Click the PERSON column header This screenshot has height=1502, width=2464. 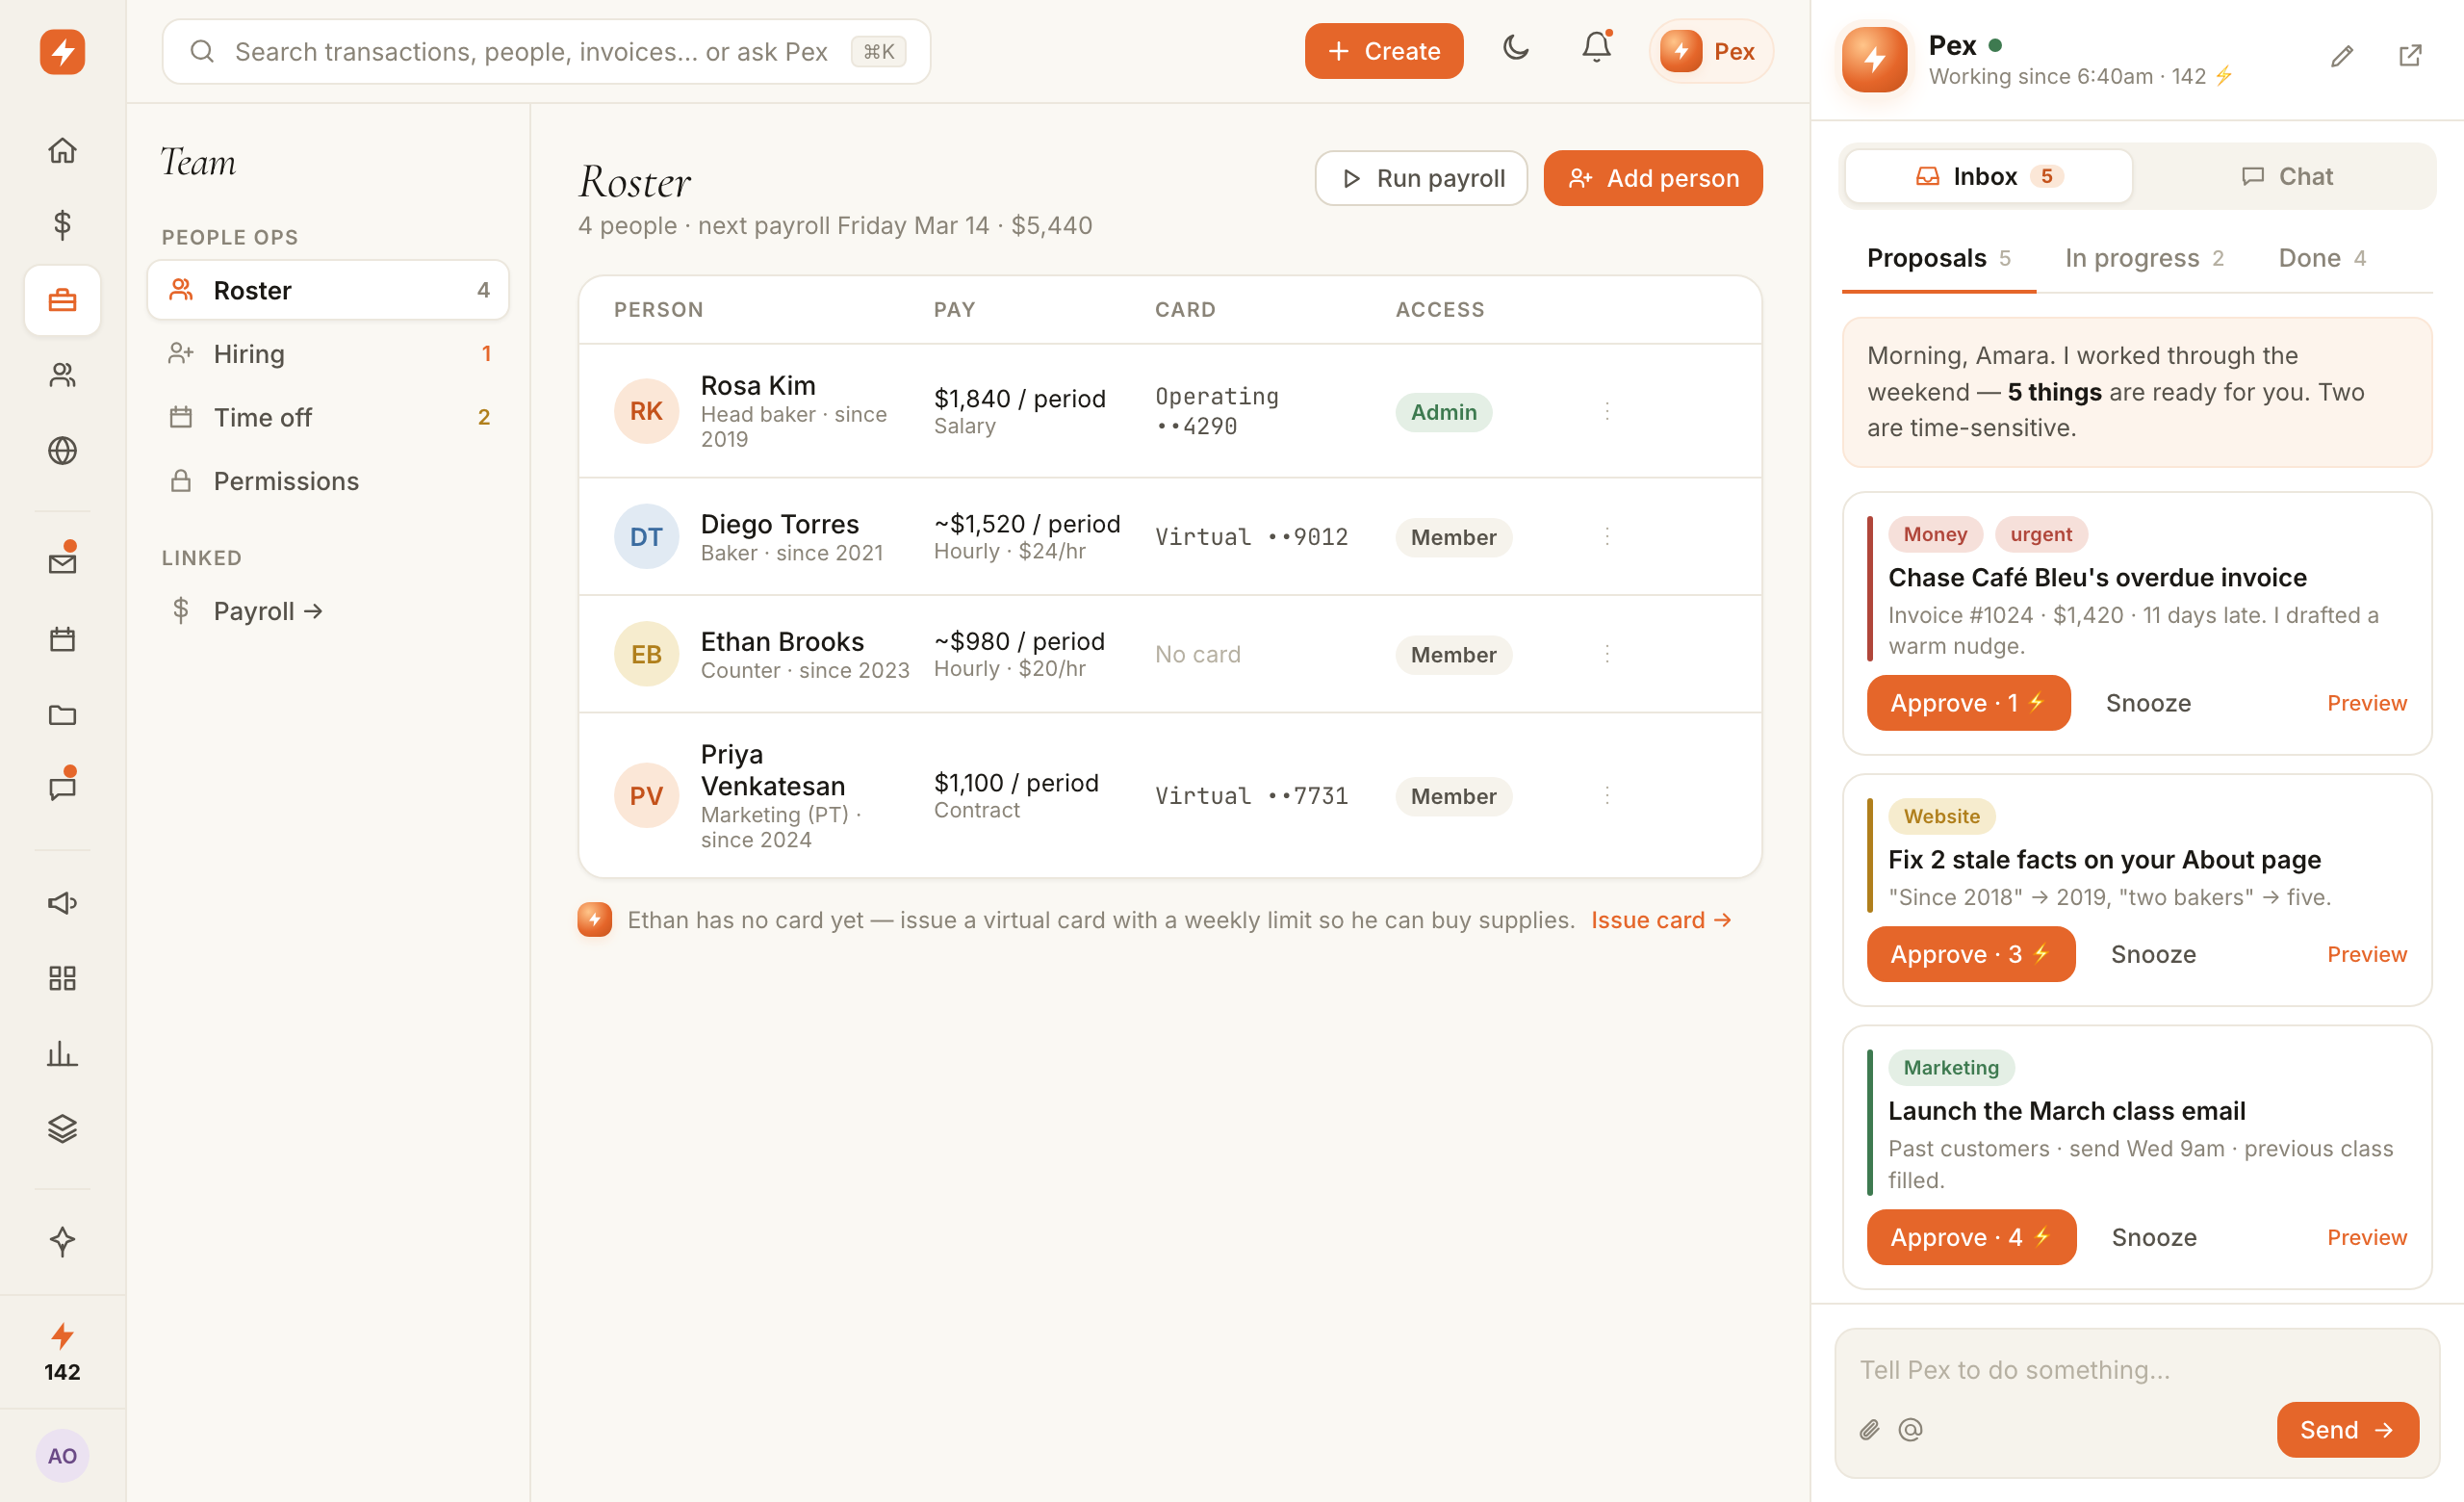[x=658, y=309]
